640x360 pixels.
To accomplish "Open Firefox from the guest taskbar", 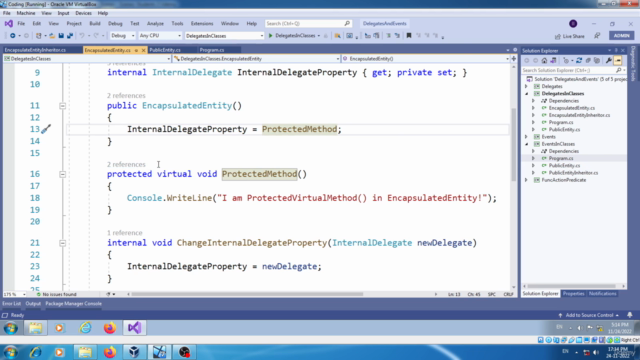I will point(110,328).
